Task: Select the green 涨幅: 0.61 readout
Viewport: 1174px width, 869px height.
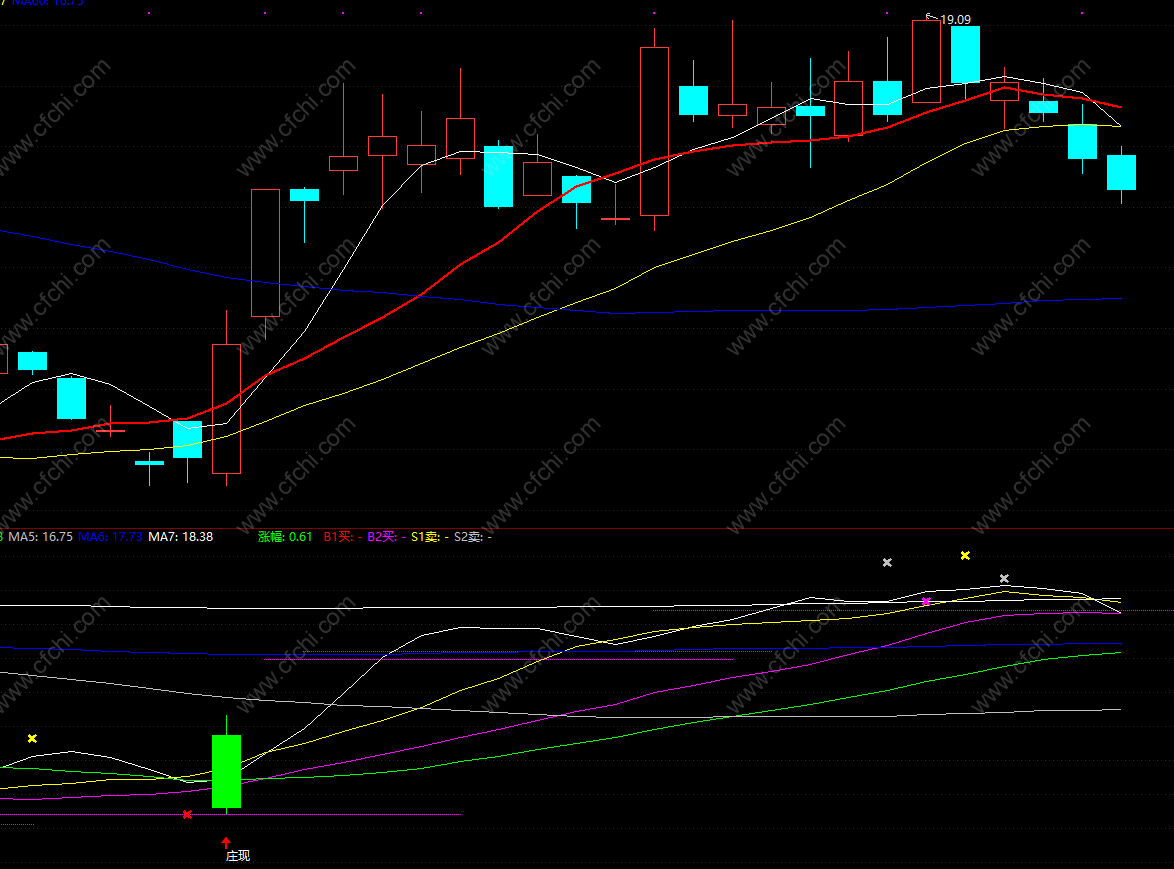Action: tap(285, 537)
